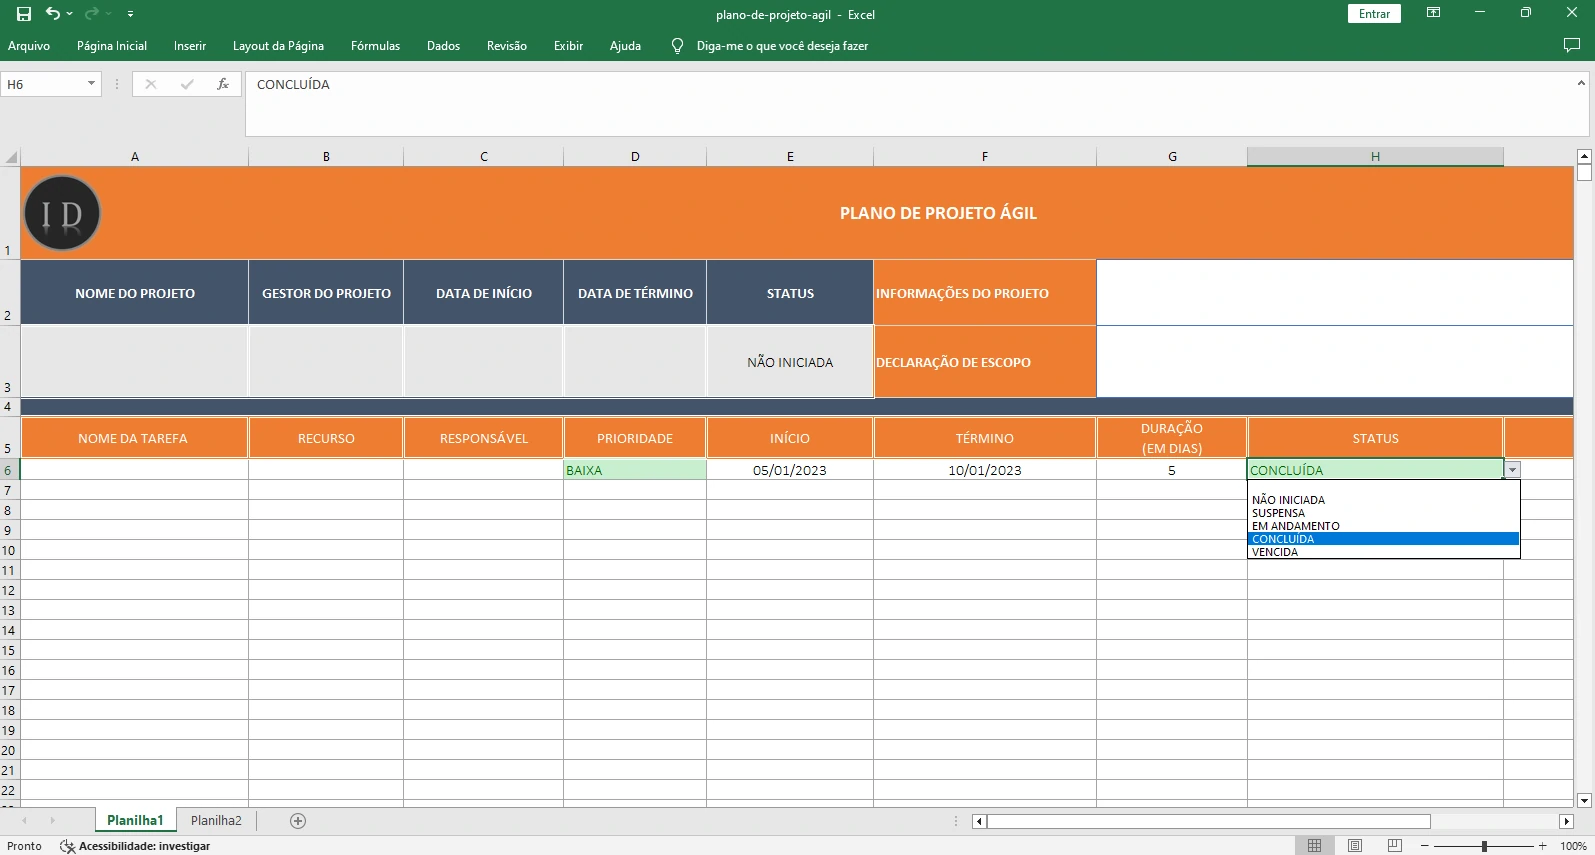Image resolution: width=1595 pixels, height=855 pixels.
Task: Click the zoom slider handle
Action: 1484,846
